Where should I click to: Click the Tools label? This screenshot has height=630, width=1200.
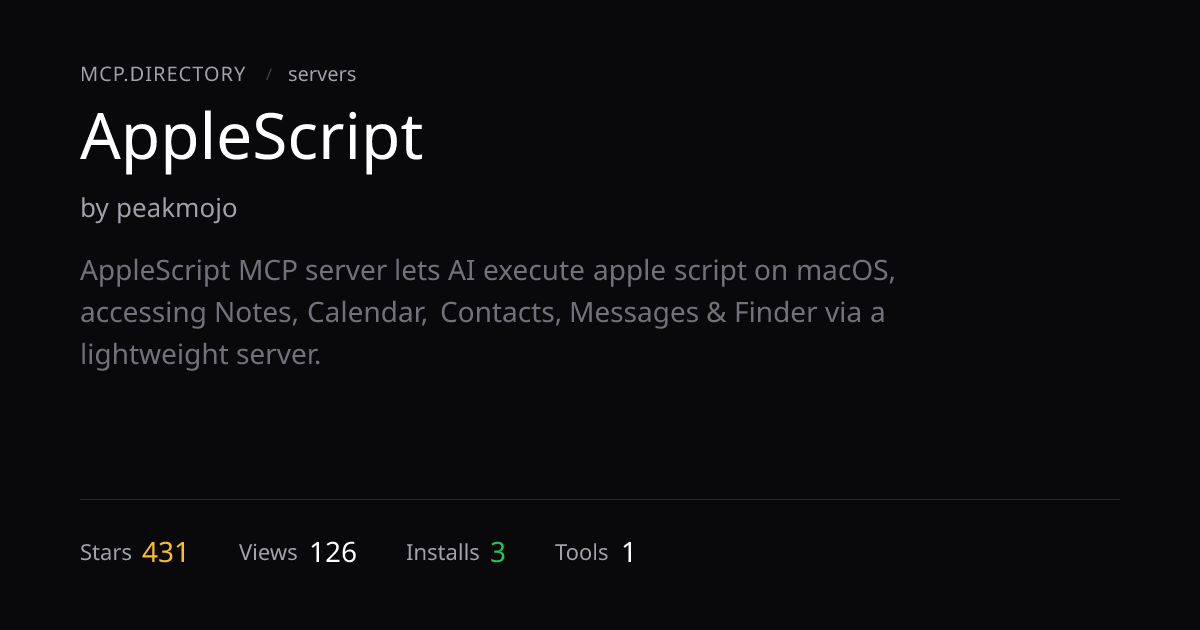tap(582, 553)
